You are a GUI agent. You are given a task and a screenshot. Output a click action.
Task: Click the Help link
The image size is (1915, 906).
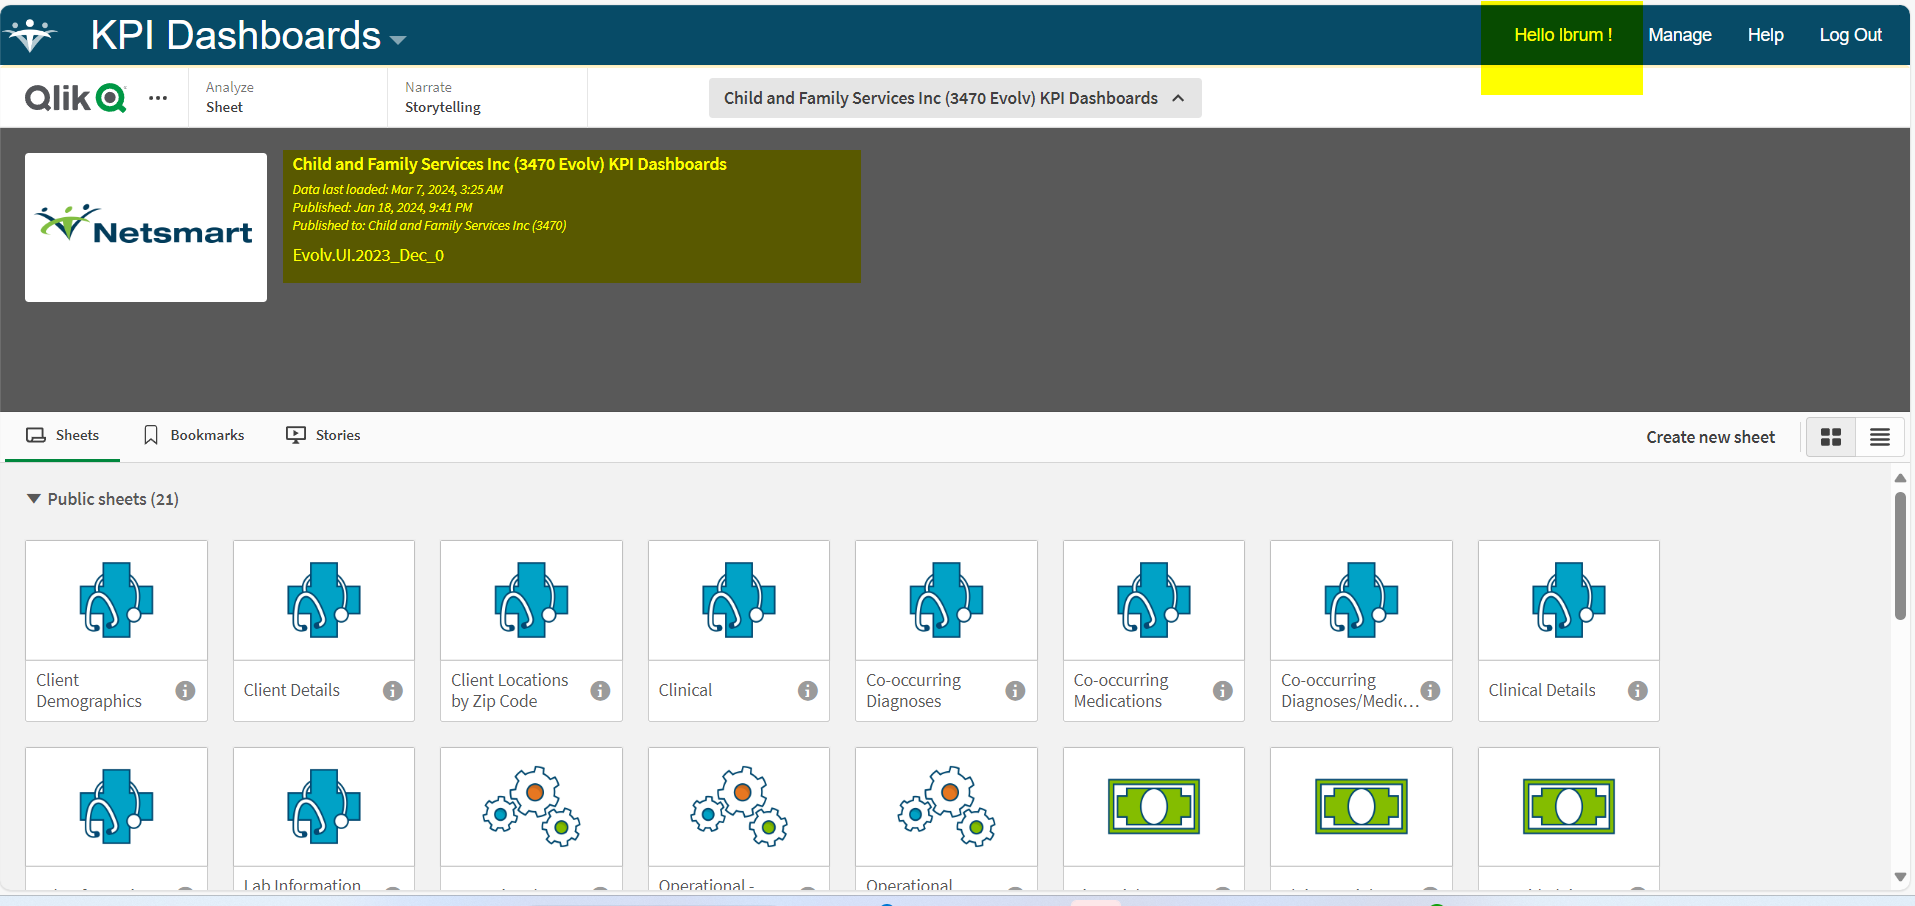click(1765, 35)
